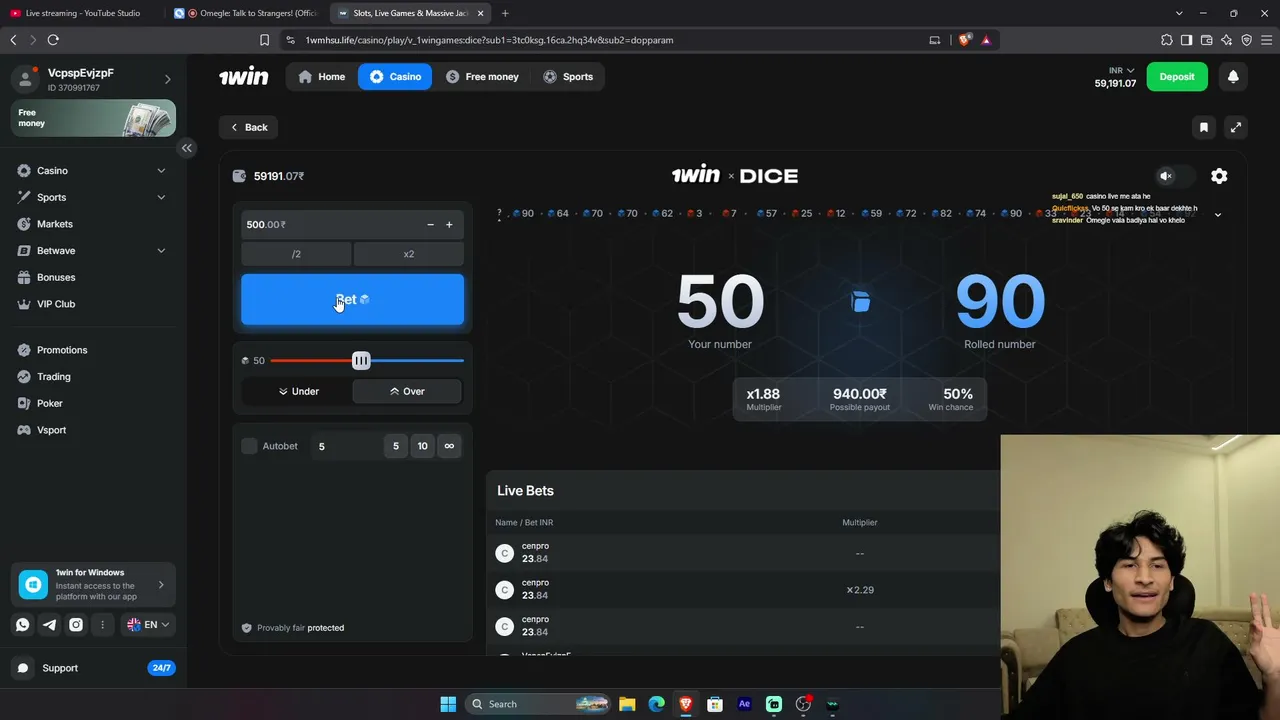This screenshot has width=1280, height=720.
Task: Switch to the Omegle browser tab
Action: [x=244, y=13]
